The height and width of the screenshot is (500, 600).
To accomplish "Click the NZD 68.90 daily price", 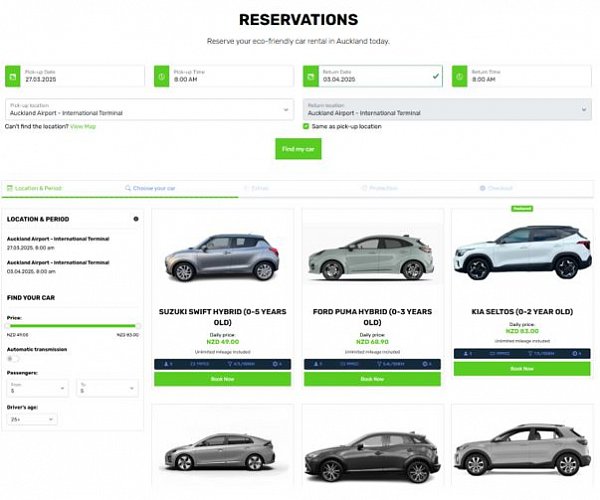I will pos(372,342).
